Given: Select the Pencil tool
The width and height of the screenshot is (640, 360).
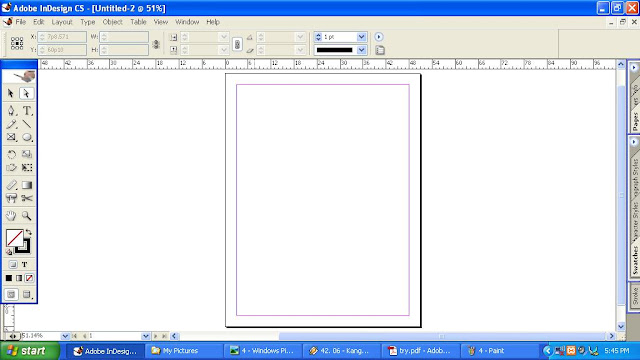Looking at the screenshot, I should pos(11,124).
